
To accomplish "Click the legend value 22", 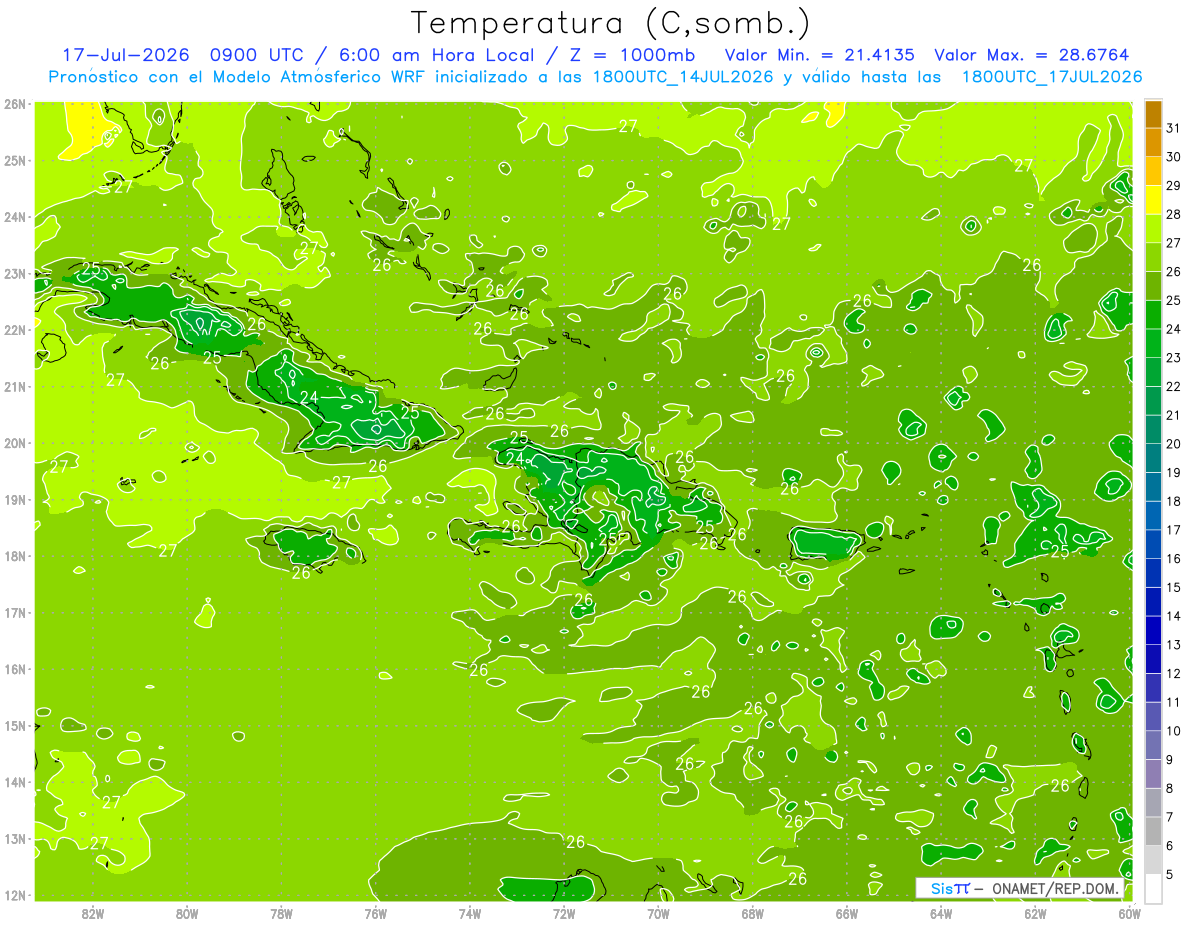I will click(1173, 386).
